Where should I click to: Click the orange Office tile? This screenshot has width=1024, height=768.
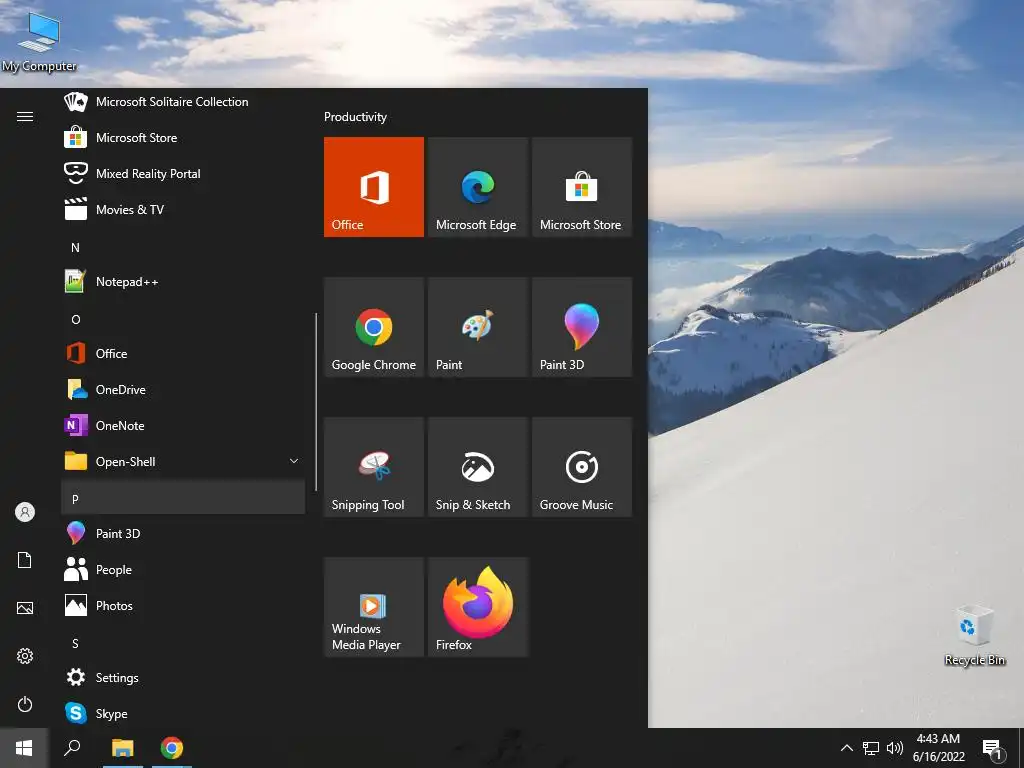coord(374,187)
